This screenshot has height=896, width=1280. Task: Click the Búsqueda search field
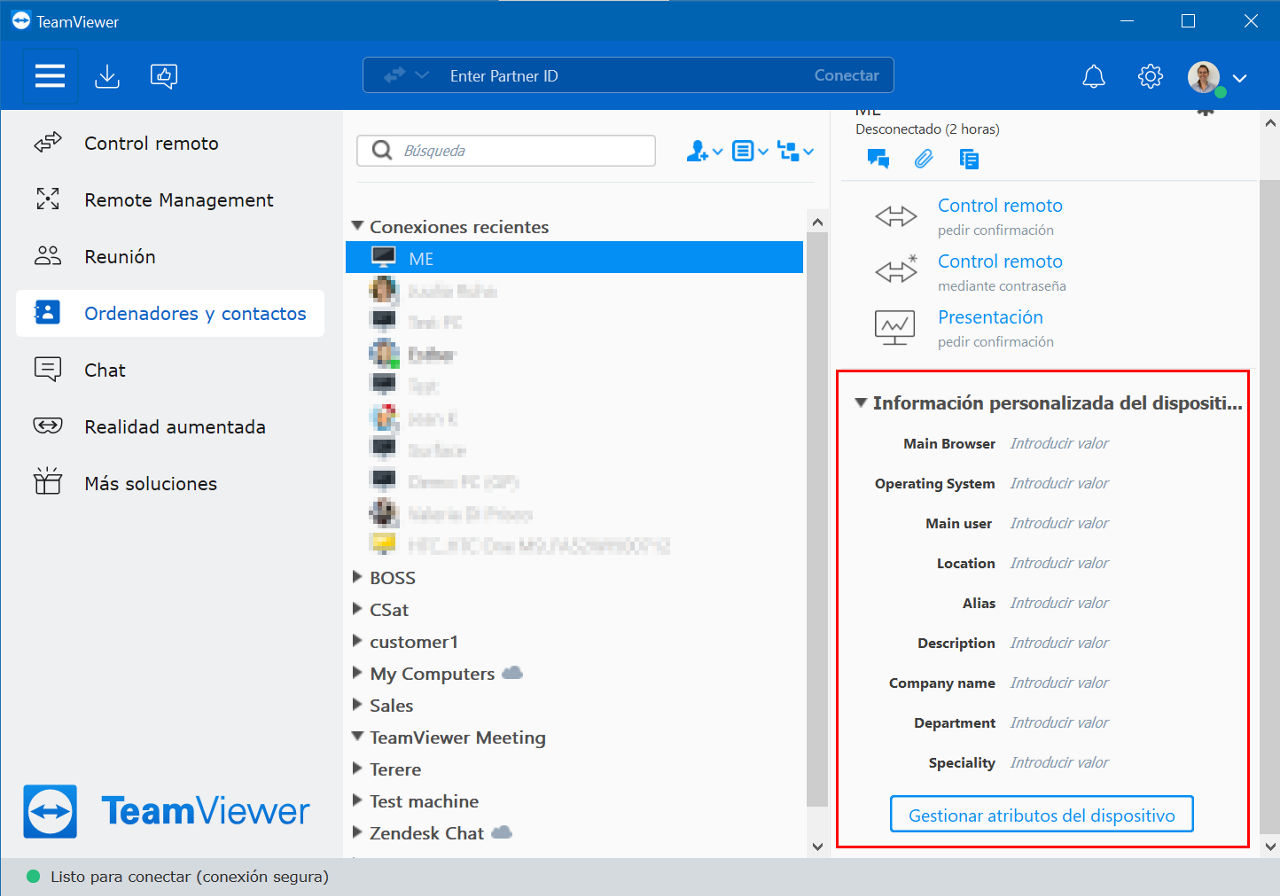[x=506, y=151]
